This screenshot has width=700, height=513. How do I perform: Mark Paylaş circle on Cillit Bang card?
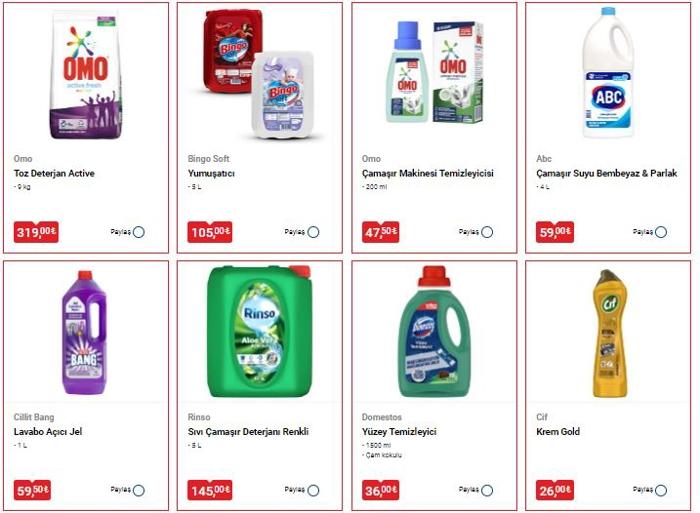coord(139,491)
